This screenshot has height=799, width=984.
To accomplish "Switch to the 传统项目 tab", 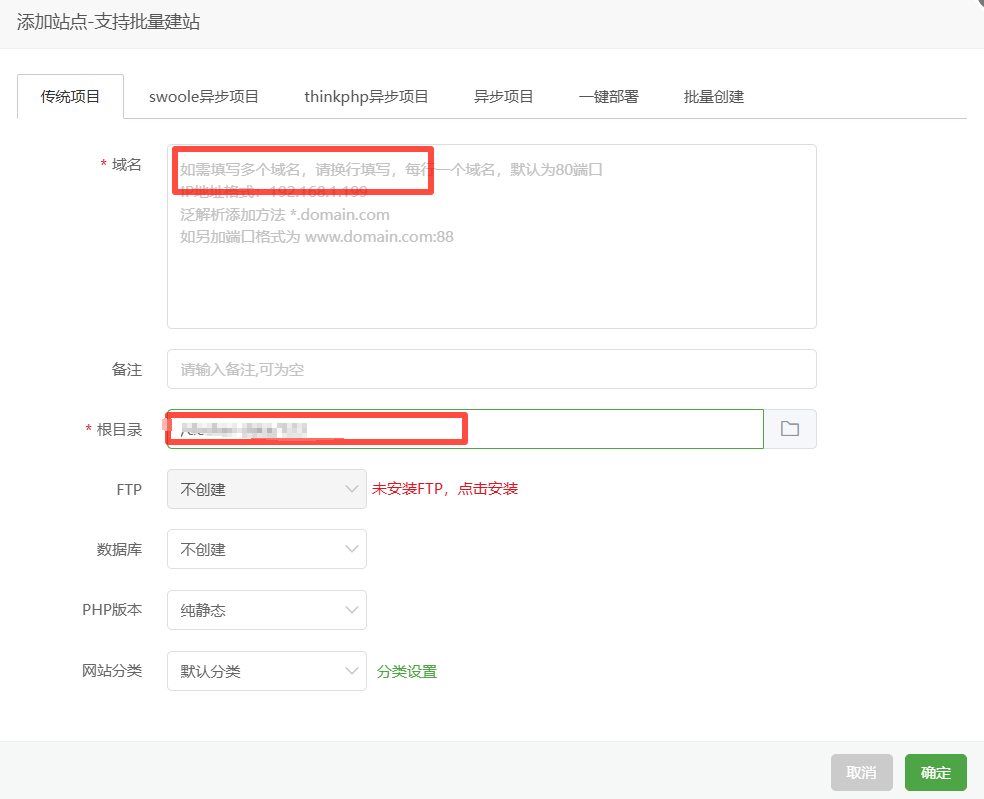I will [x=71, y=97].
